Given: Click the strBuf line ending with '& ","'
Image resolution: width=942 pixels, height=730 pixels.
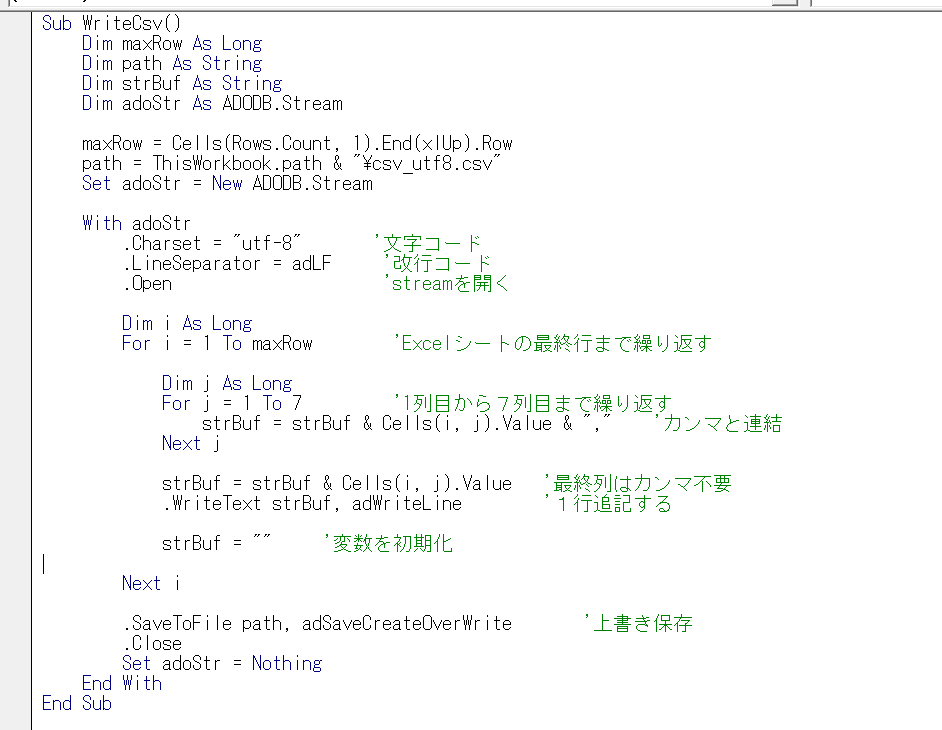Looking at the screenshot, I should pyautogui.click(x=406, y=424).
